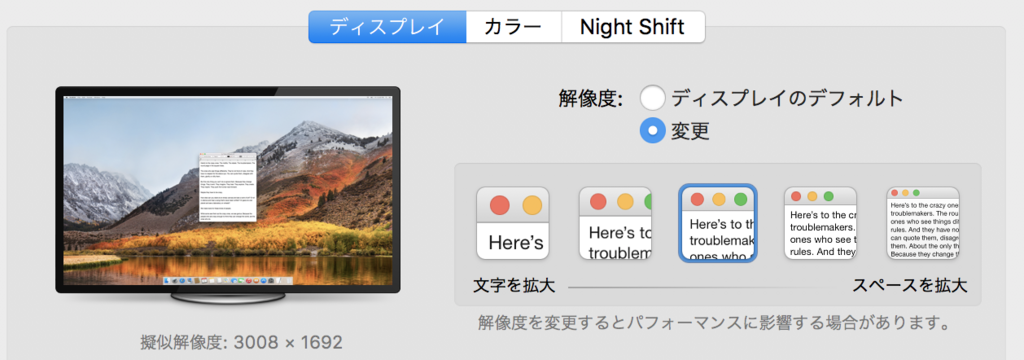Choose the fourth scaling thumbnail ending "rules. And they"

click(820, 223)
